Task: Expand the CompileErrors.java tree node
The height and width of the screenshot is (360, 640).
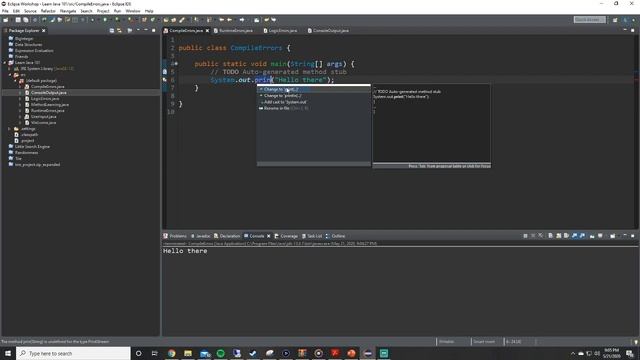Action: tap(20, 87)
